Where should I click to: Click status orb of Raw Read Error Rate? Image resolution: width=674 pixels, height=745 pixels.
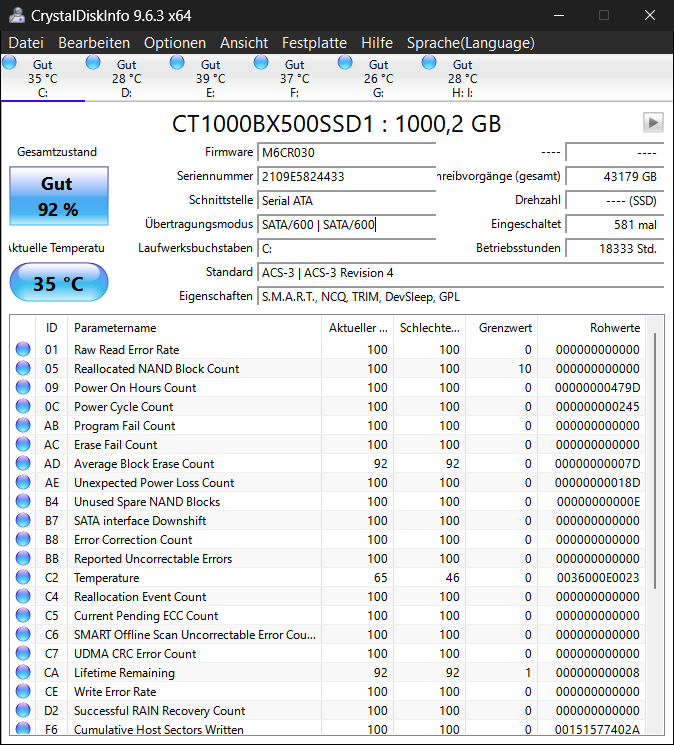click(23, 349)
